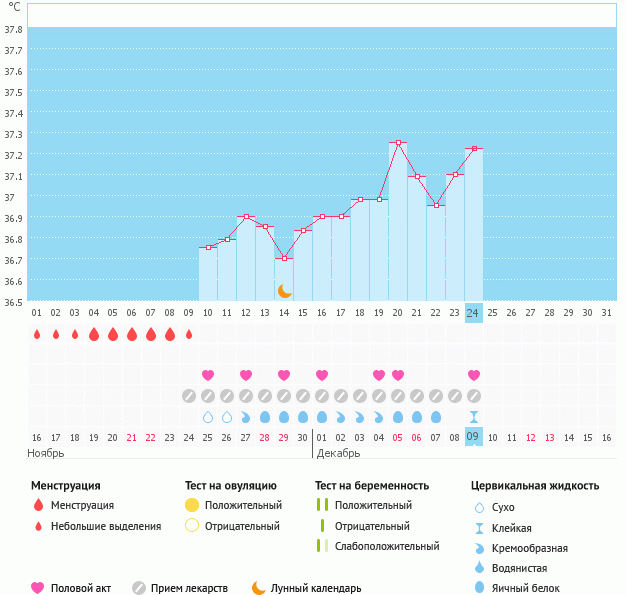Click the egg white fluid icon on day 22

[x=436, y=416]
